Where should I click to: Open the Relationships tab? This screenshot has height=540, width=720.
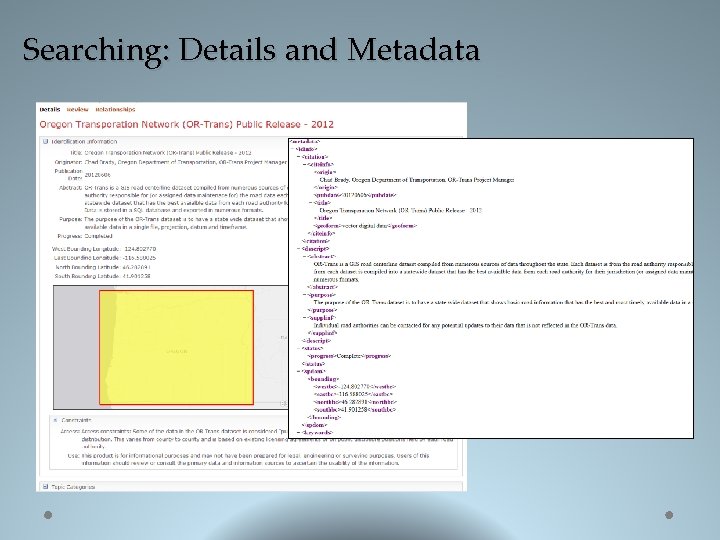pyautogui.click(x=115, y=109)
